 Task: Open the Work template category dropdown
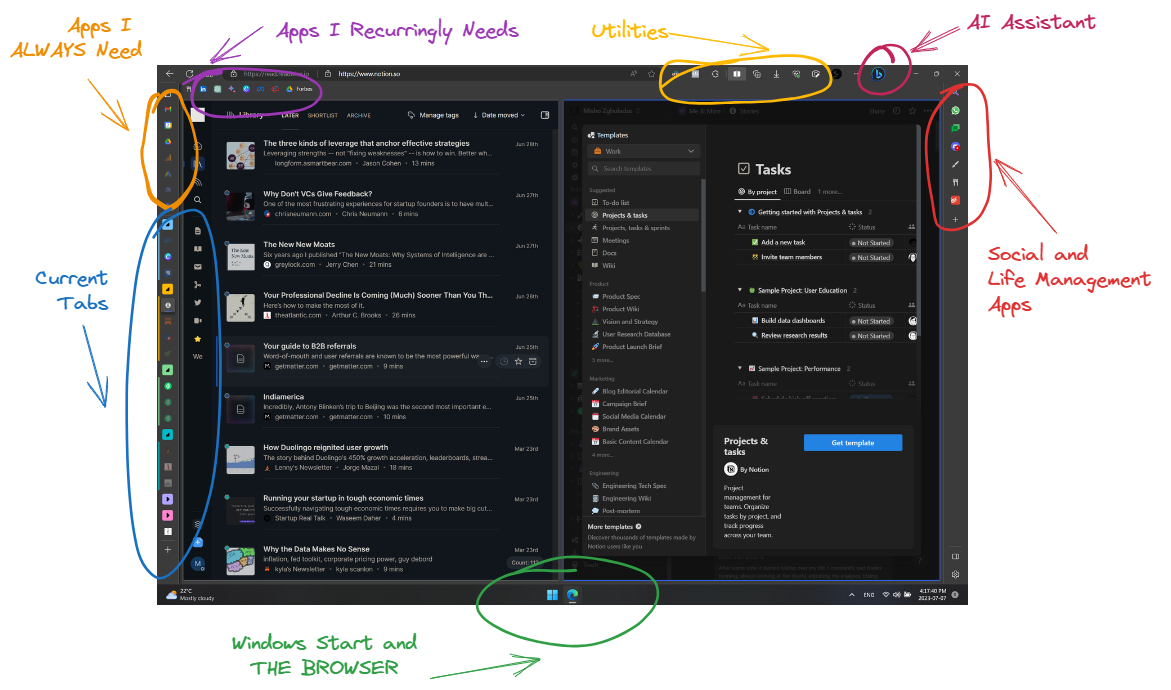click(x=644, y=151)
